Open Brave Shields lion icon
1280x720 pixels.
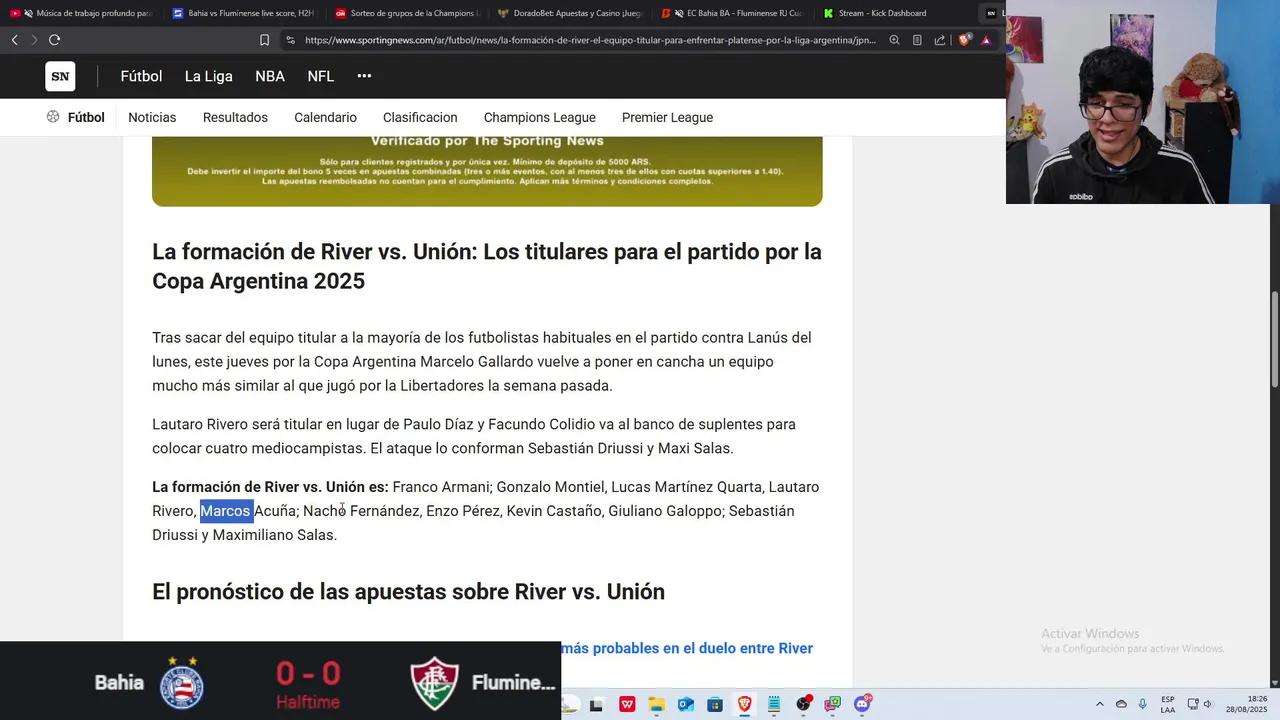point(964,40)
